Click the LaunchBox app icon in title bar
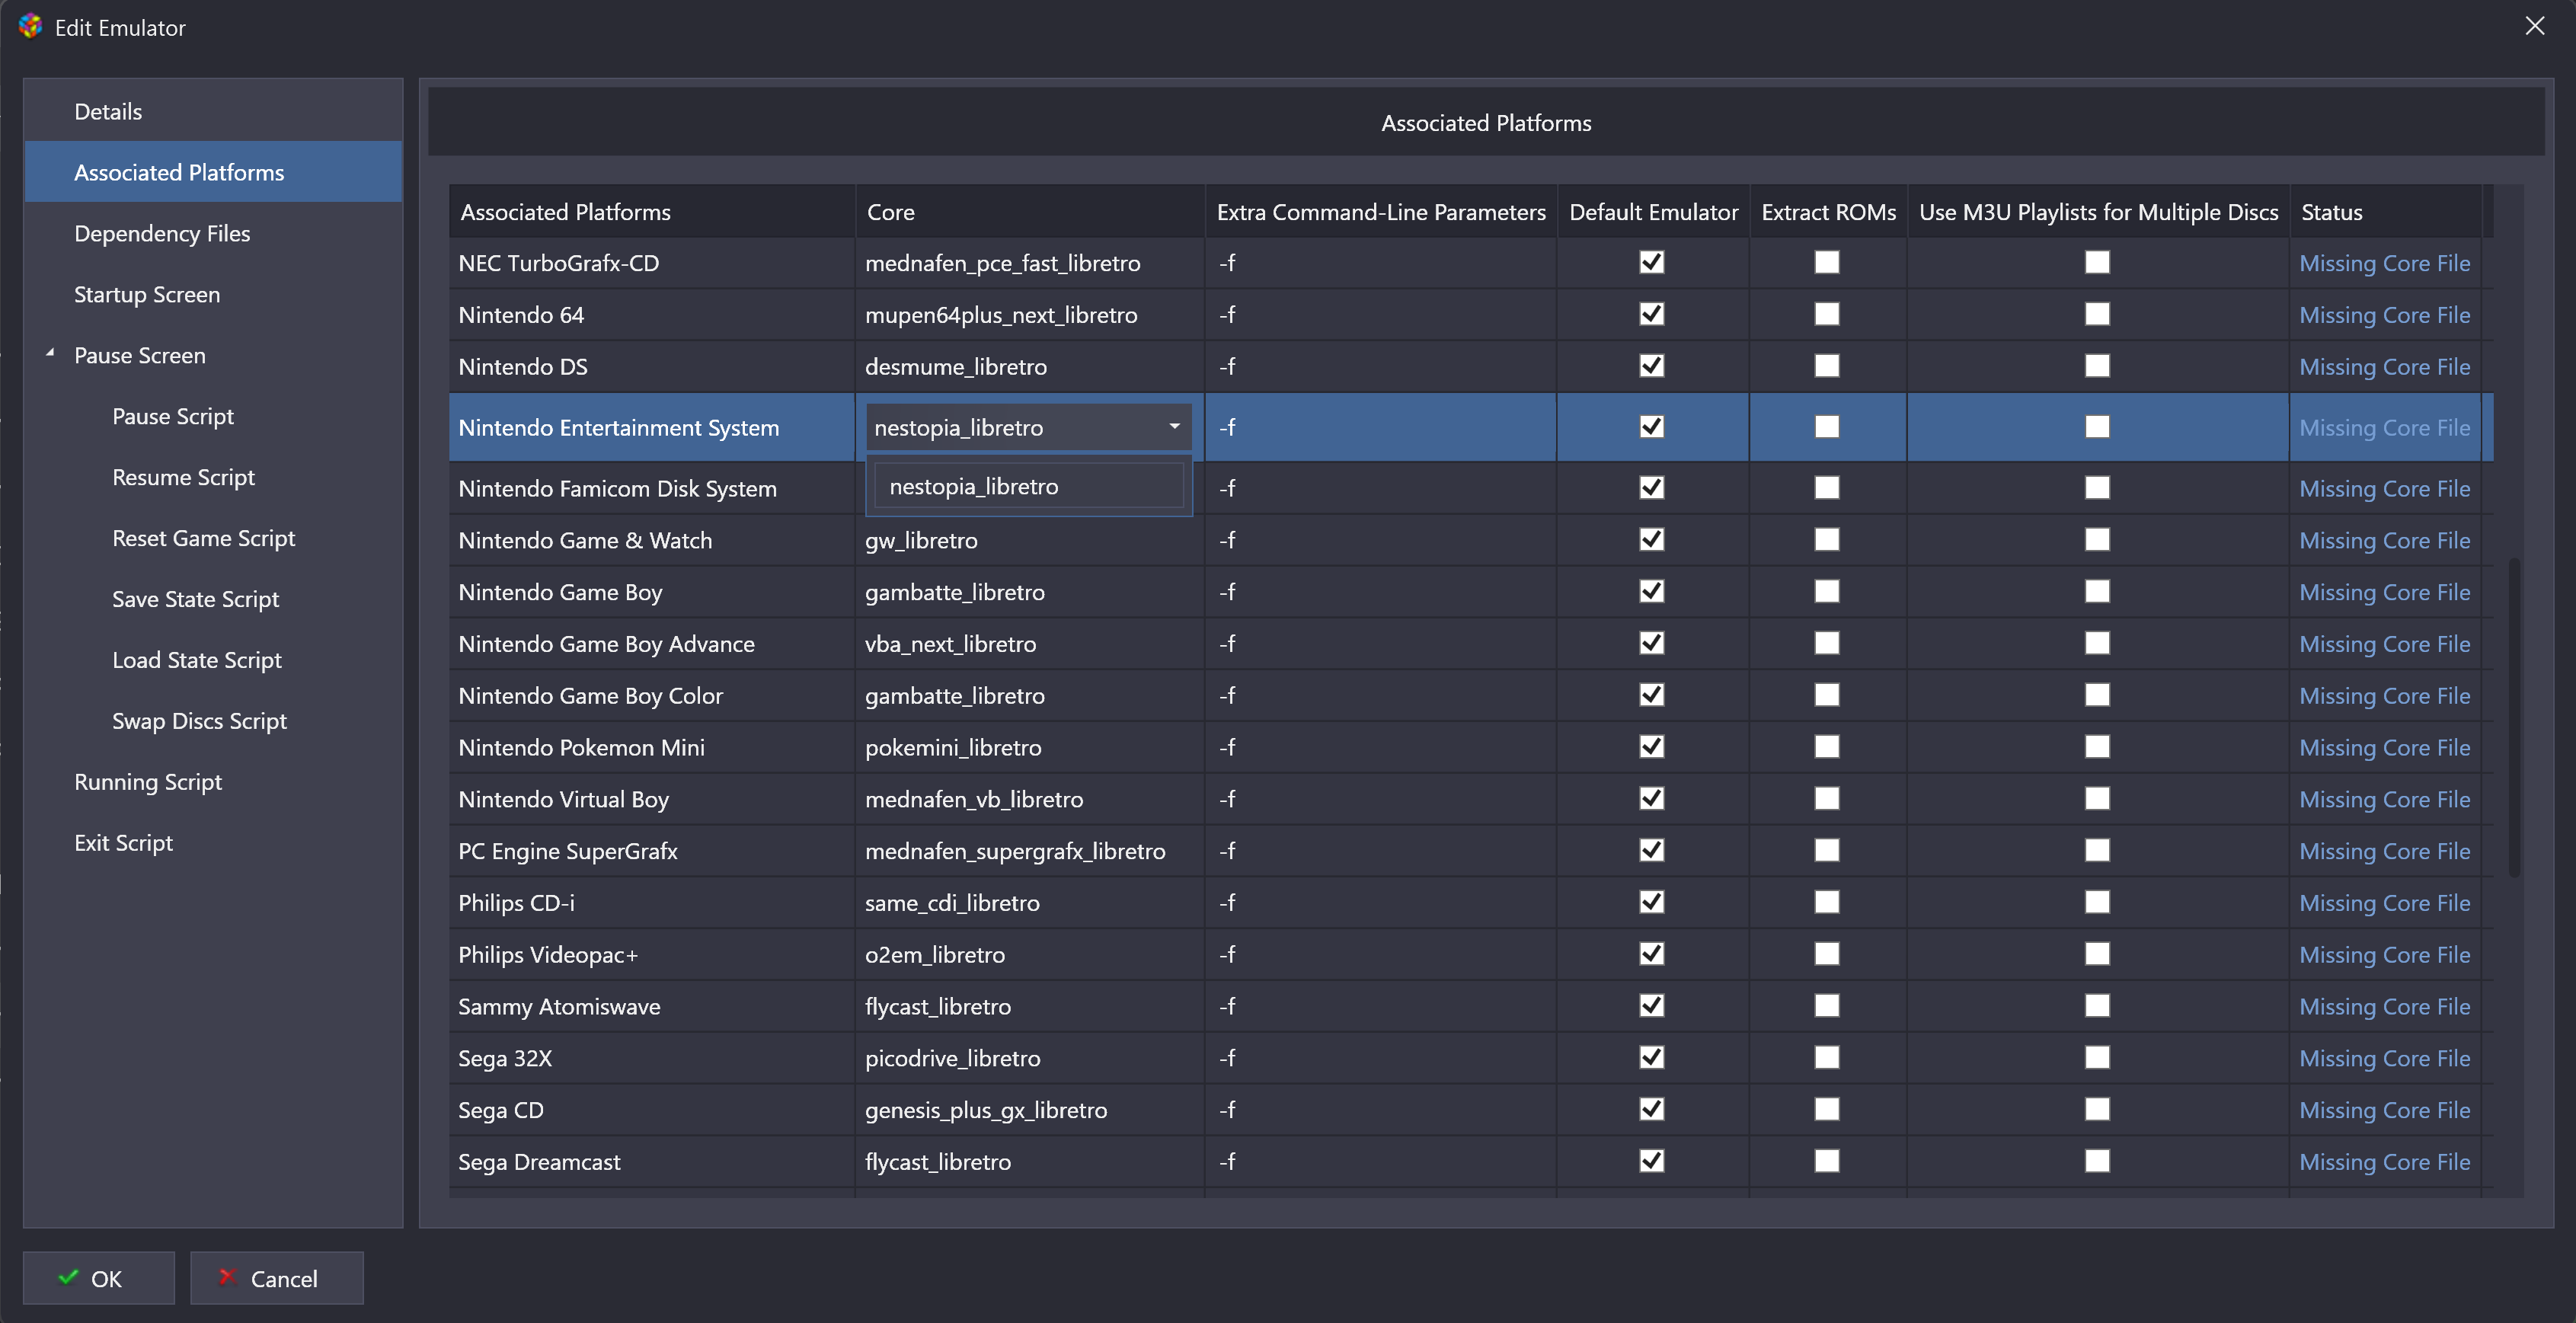Screen dimensions: 2576x1323 tap(30, 27)
